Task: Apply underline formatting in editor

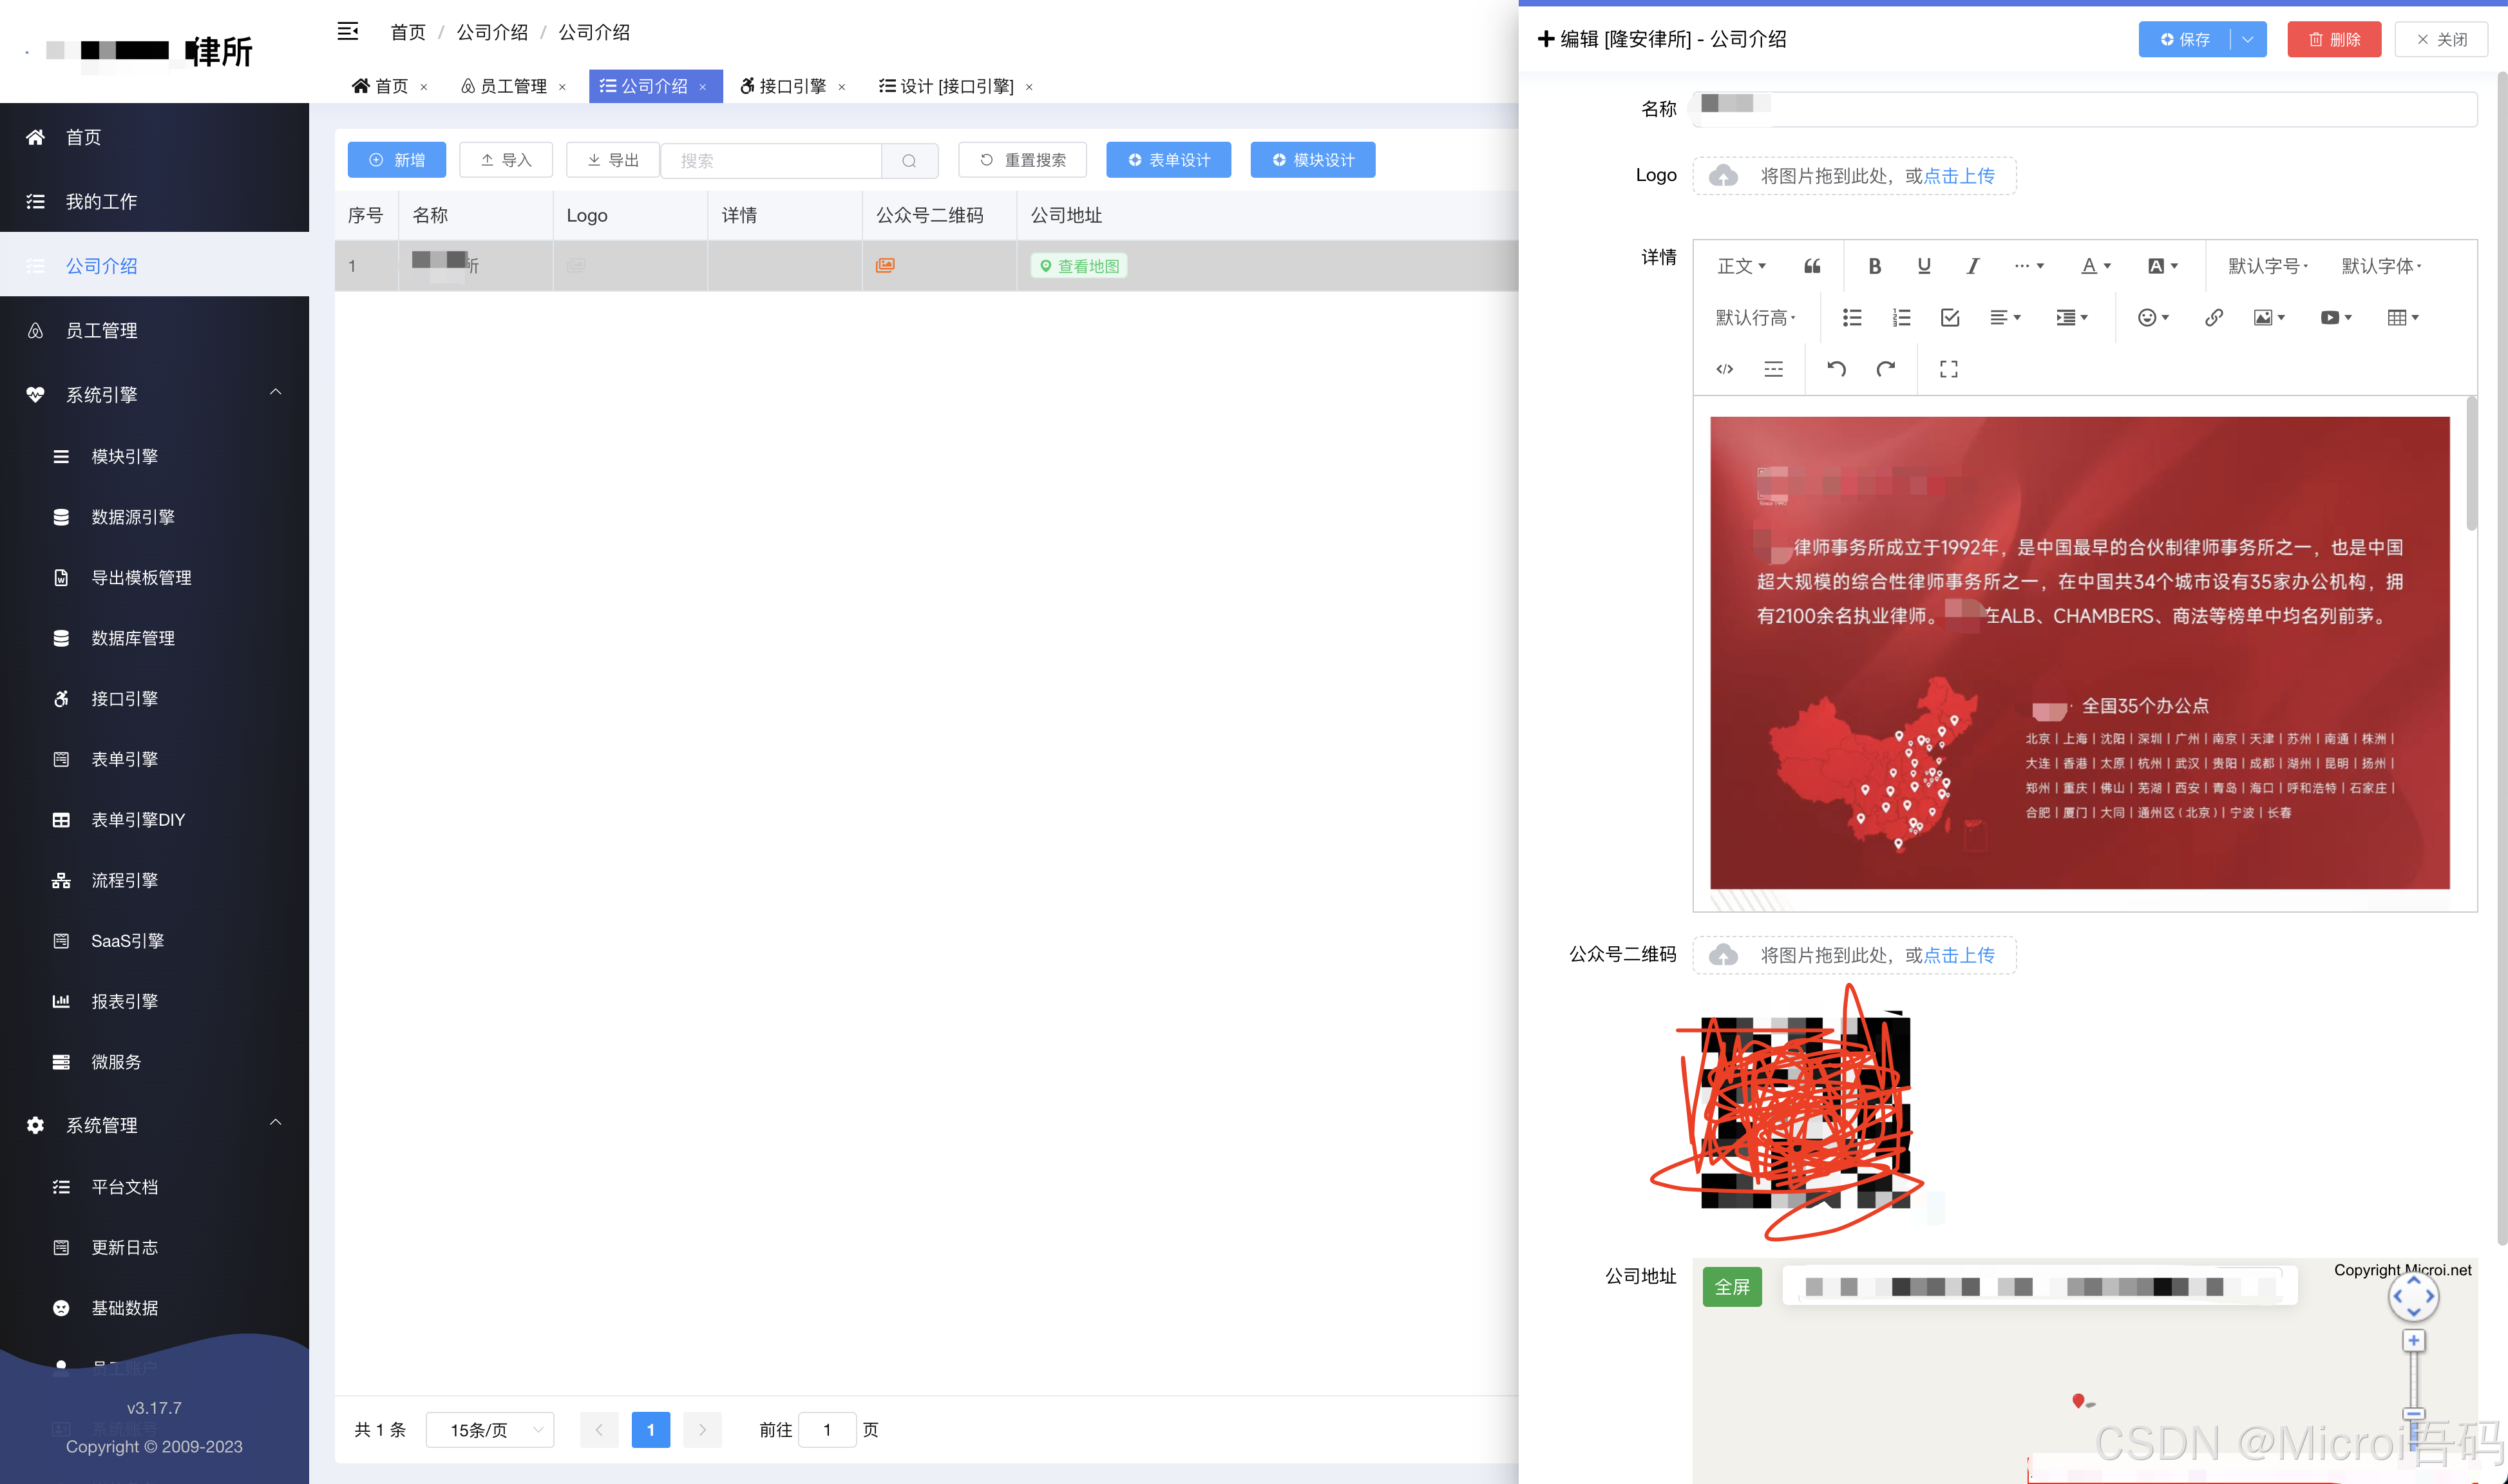Action: tap(1923, 266)
